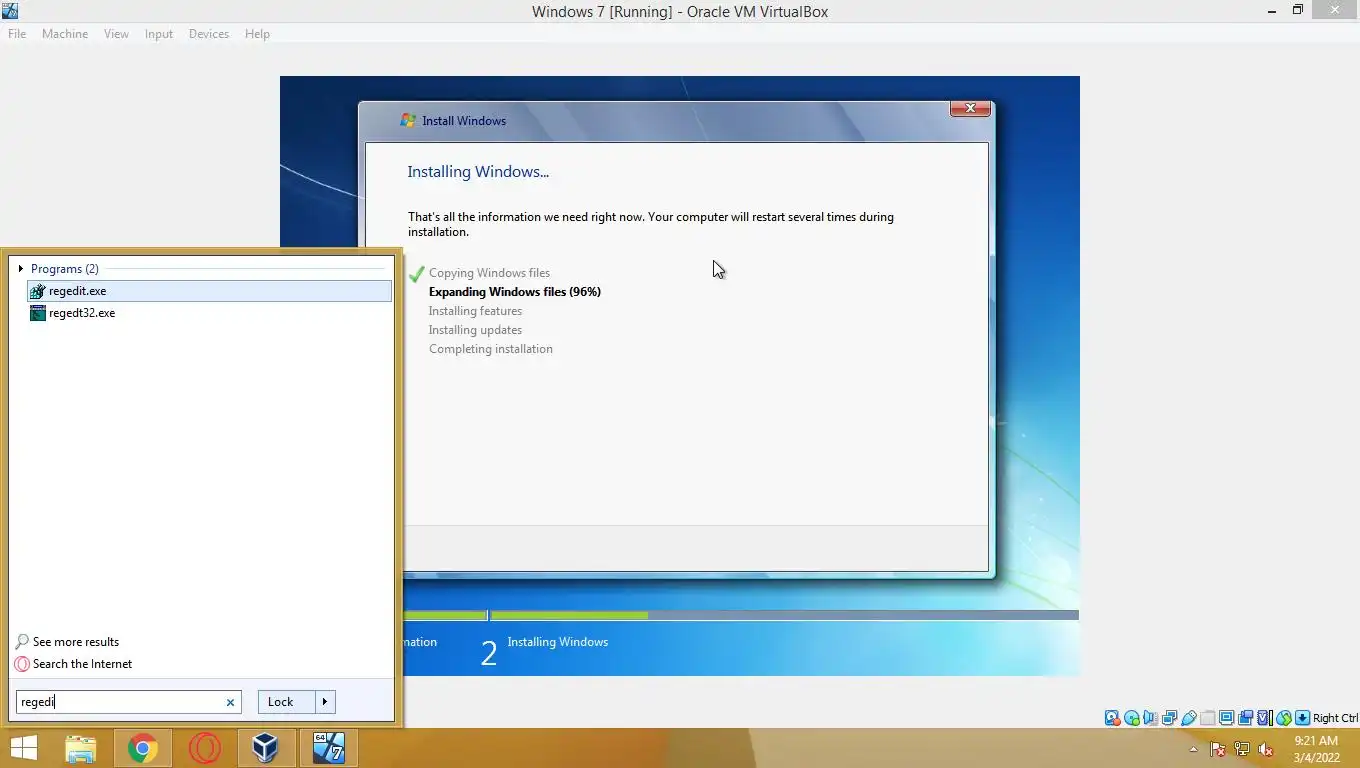The image size is (1360, 768).
Task: Show hidden system tray icons
Action: [x=1193, y=749]
